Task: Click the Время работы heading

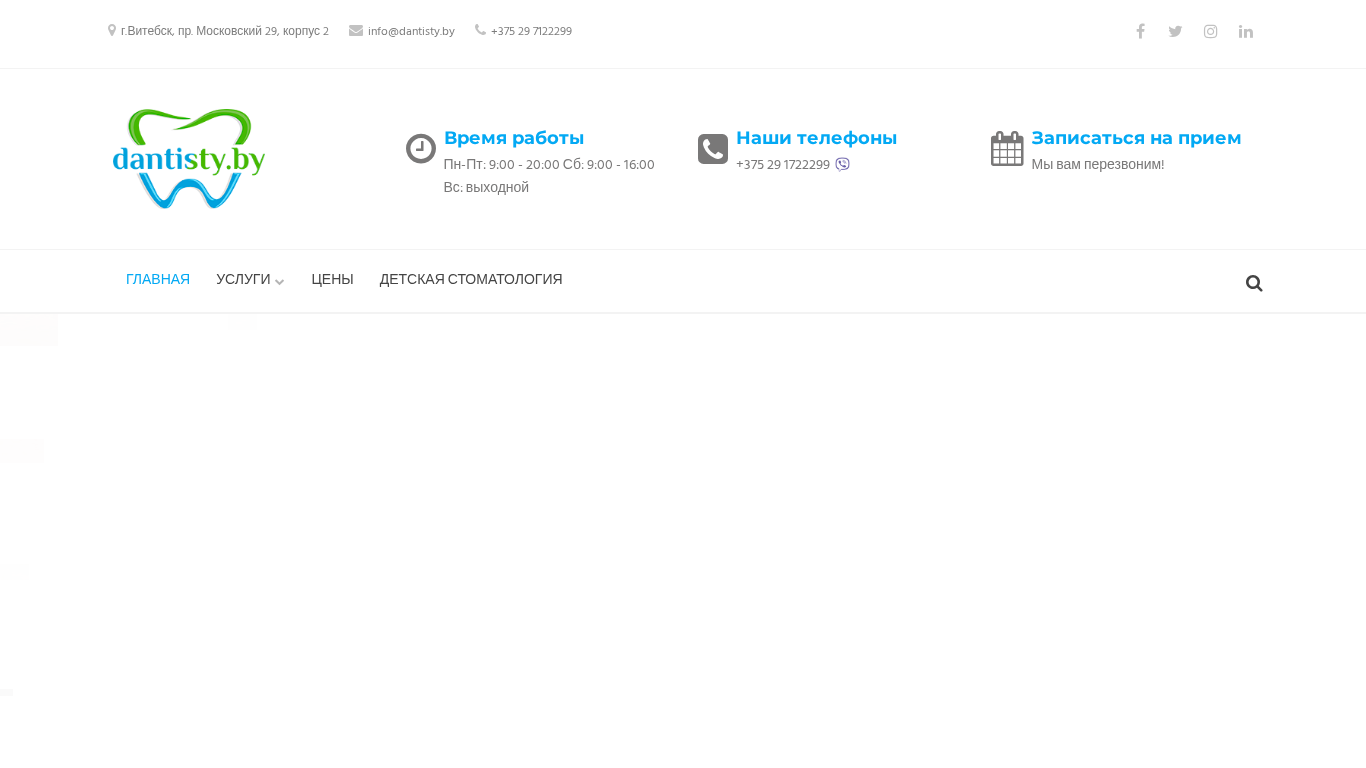Action: click(514, 138)
